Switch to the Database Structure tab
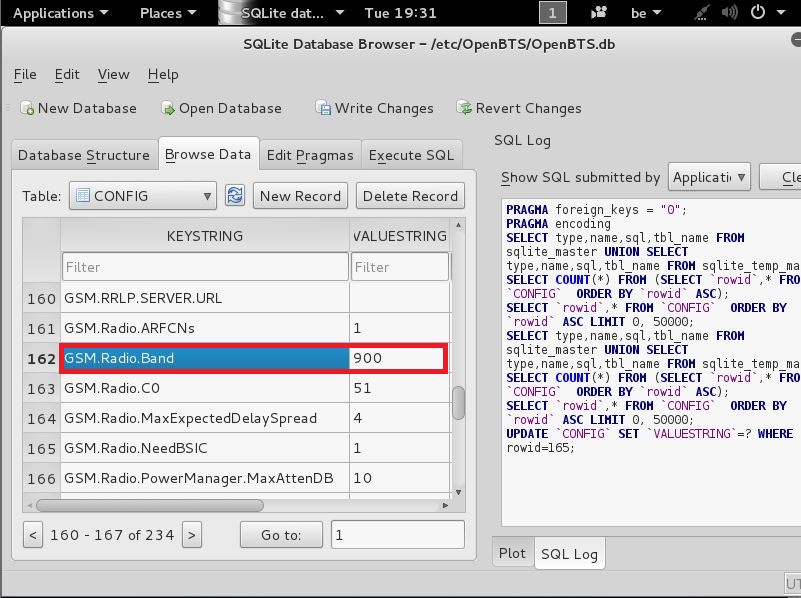Image resolution: width=801 pixels, height=598 pixels. [84, 155]
